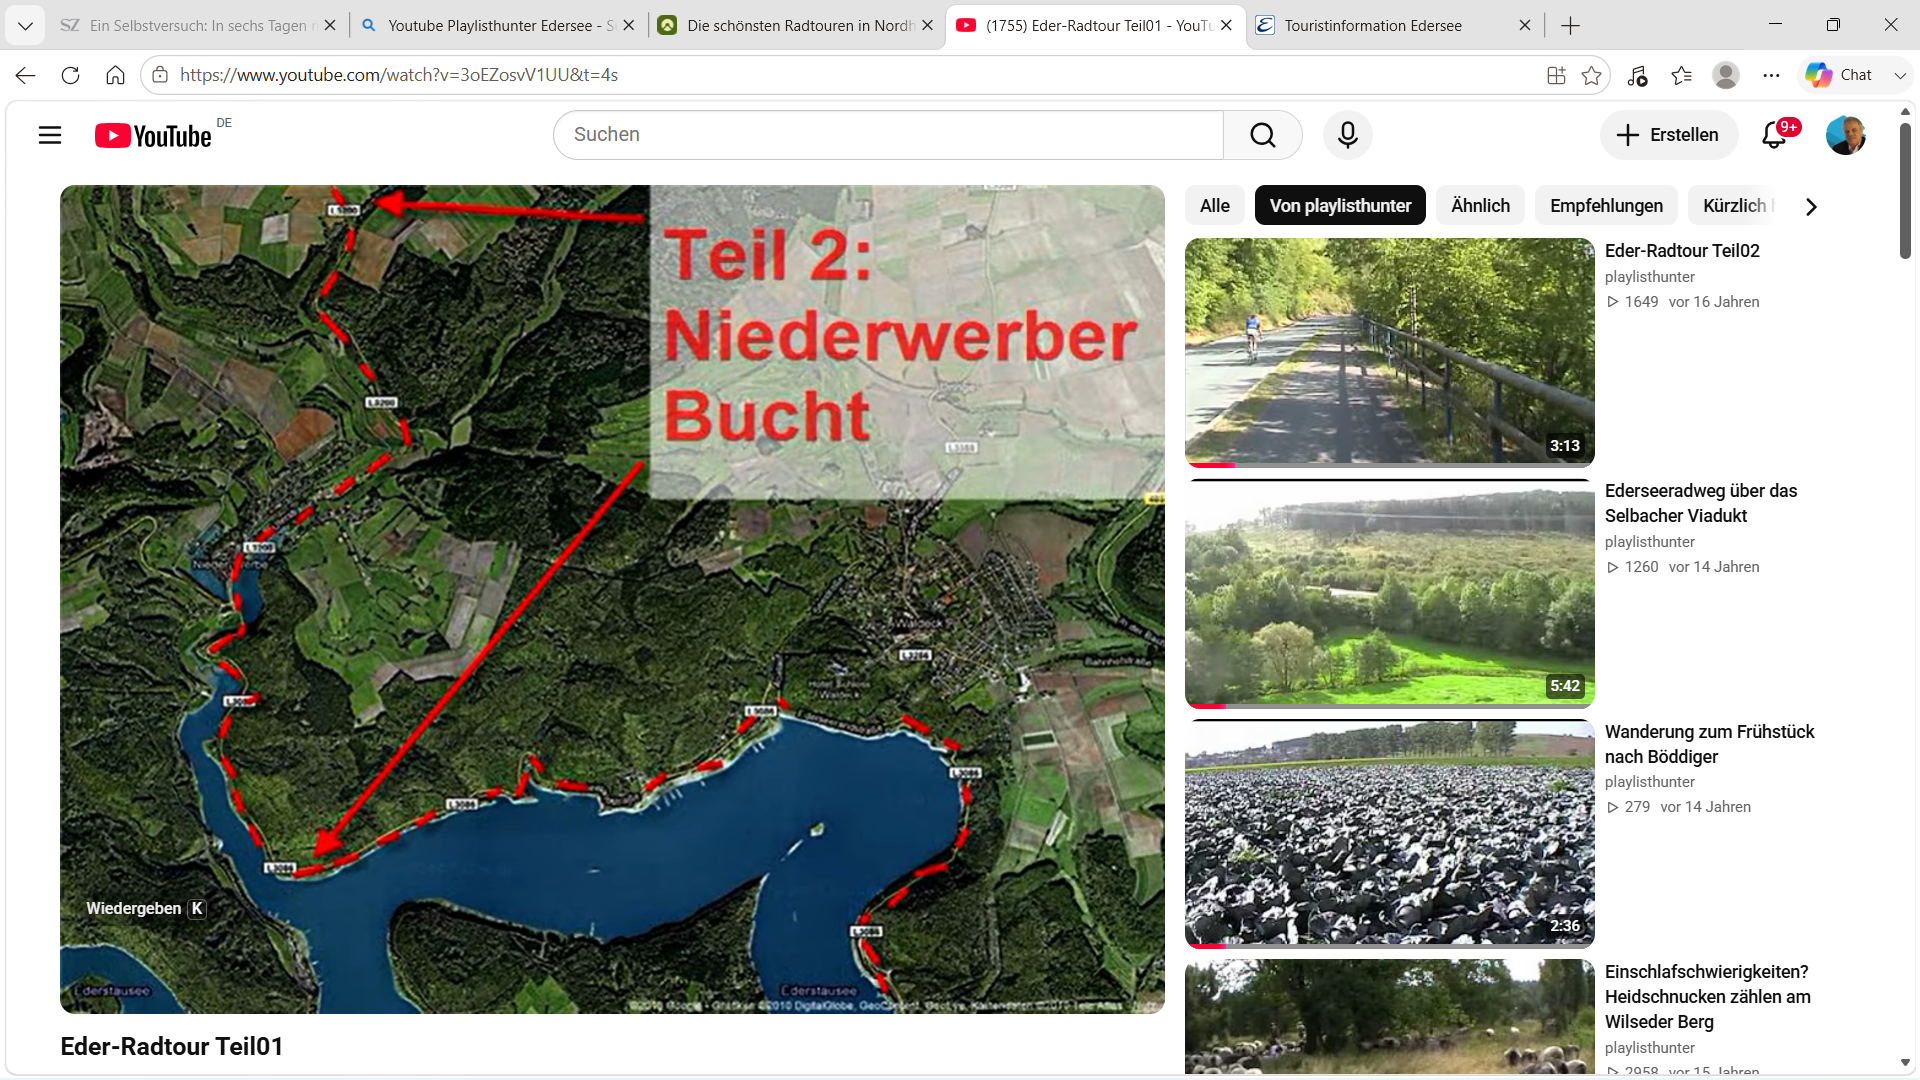View site information lock icon
Screen dimensions: 1920x1080
160,75
